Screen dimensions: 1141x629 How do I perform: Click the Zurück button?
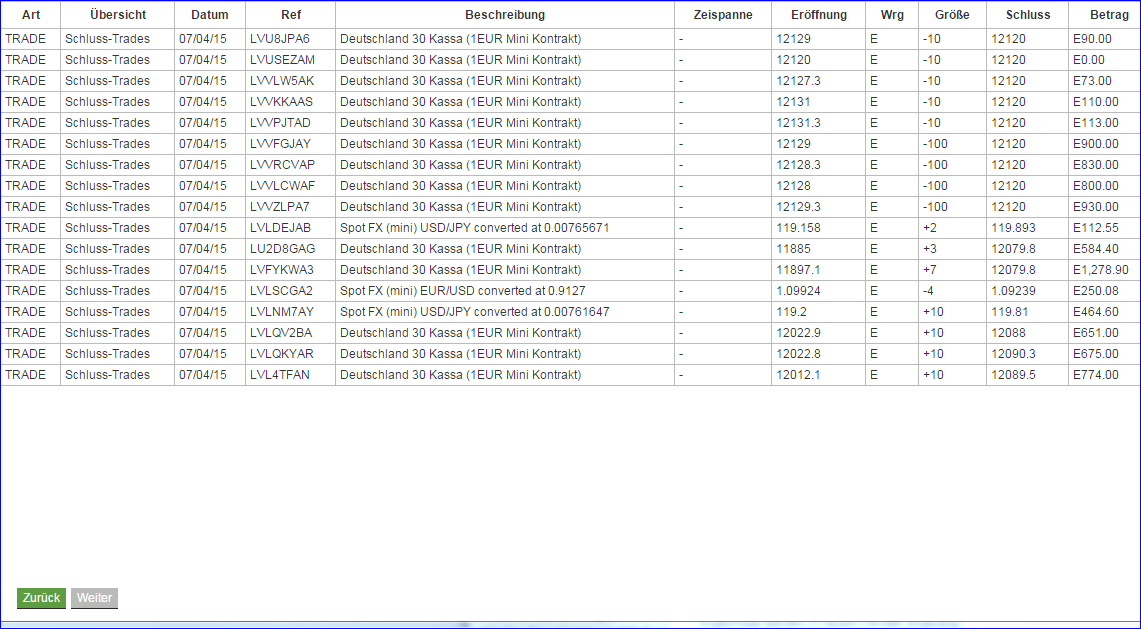point(40,598)
